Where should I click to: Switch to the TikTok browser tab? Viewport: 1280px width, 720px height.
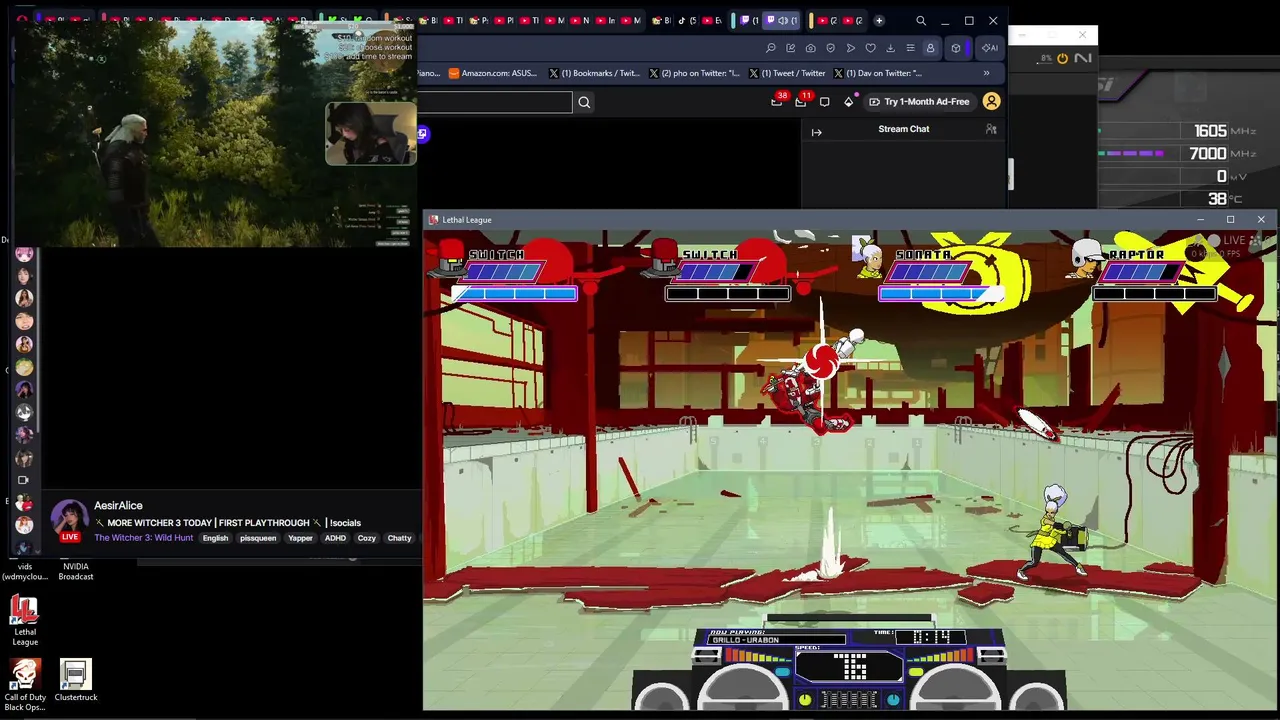(688, 20)
